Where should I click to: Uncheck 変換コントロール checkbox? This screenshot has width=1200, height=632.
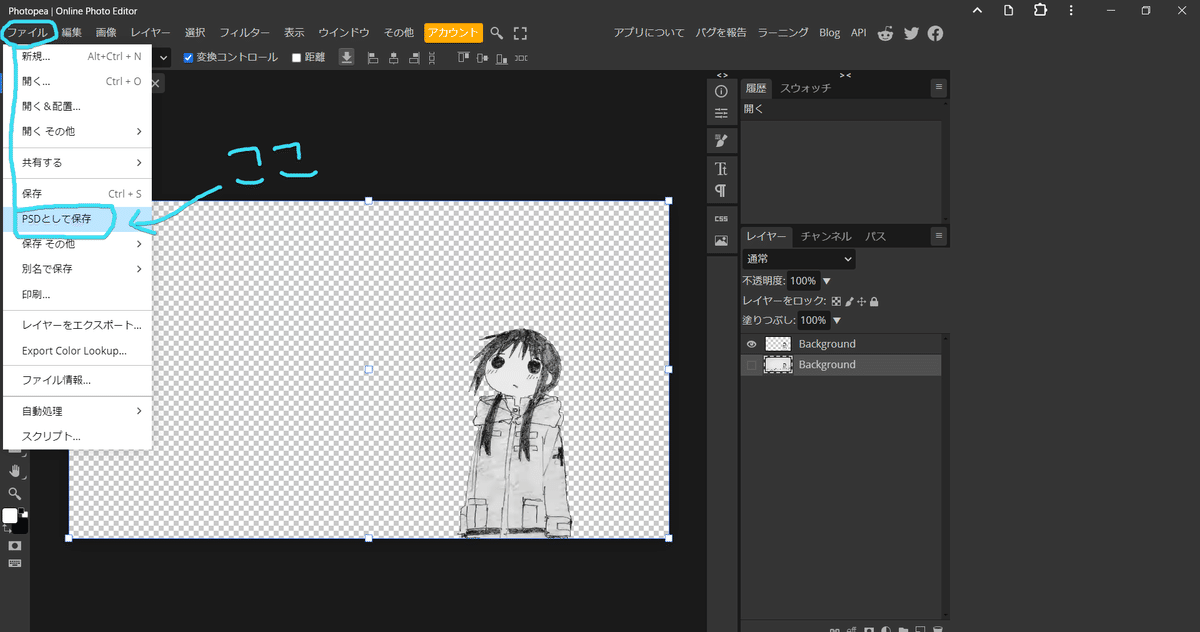point(189,57)
